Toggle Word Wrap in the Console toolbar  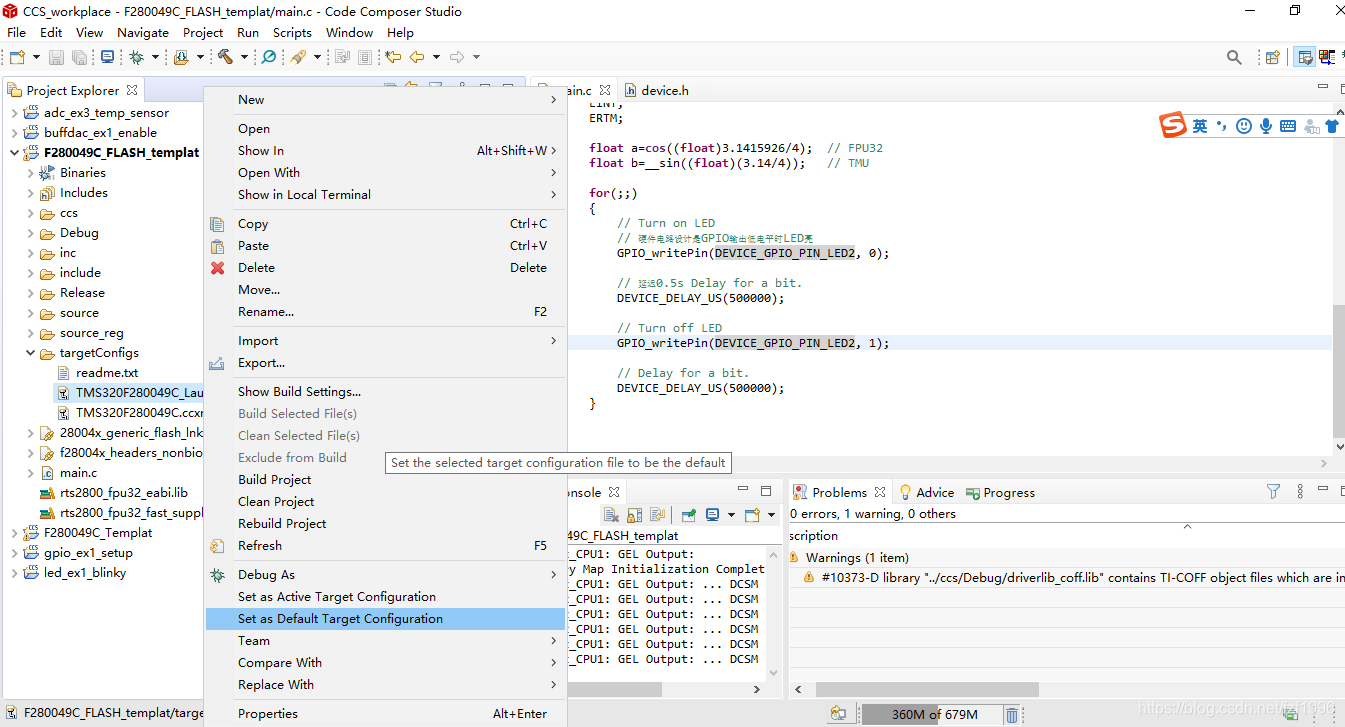[x=657, y=515]
